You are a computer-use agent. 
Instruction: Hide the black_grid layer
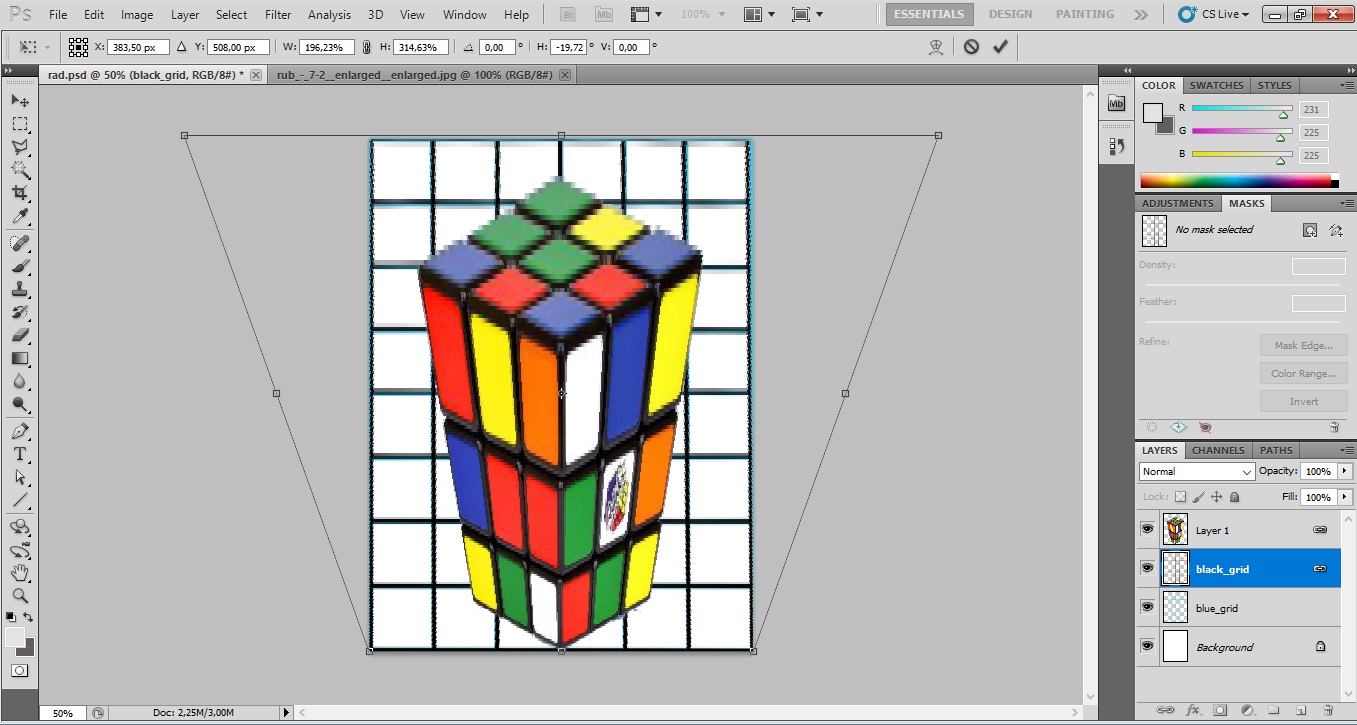[x=1147, y=568]
